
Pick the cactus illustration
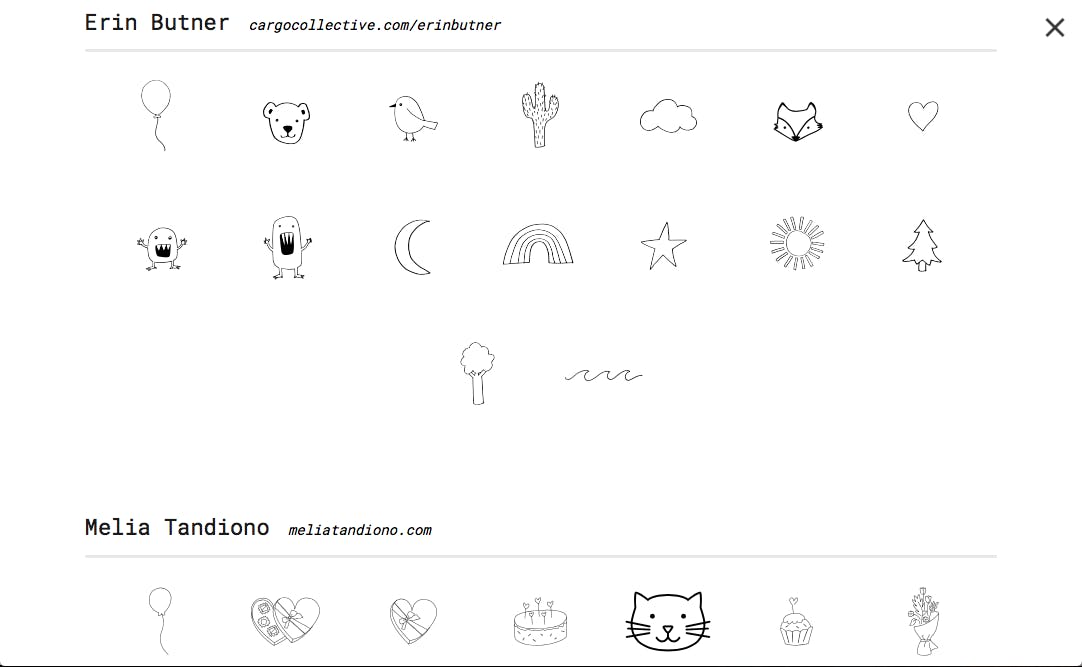[x=540, y=115]
